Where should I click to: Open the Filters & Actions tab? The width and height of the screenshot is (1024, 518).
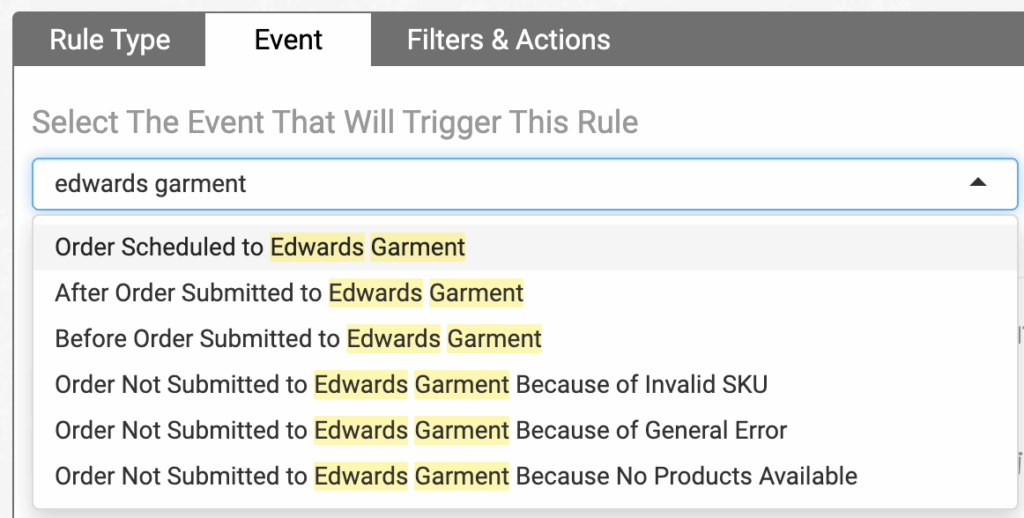pyautogui.click(x=508, y=40)
